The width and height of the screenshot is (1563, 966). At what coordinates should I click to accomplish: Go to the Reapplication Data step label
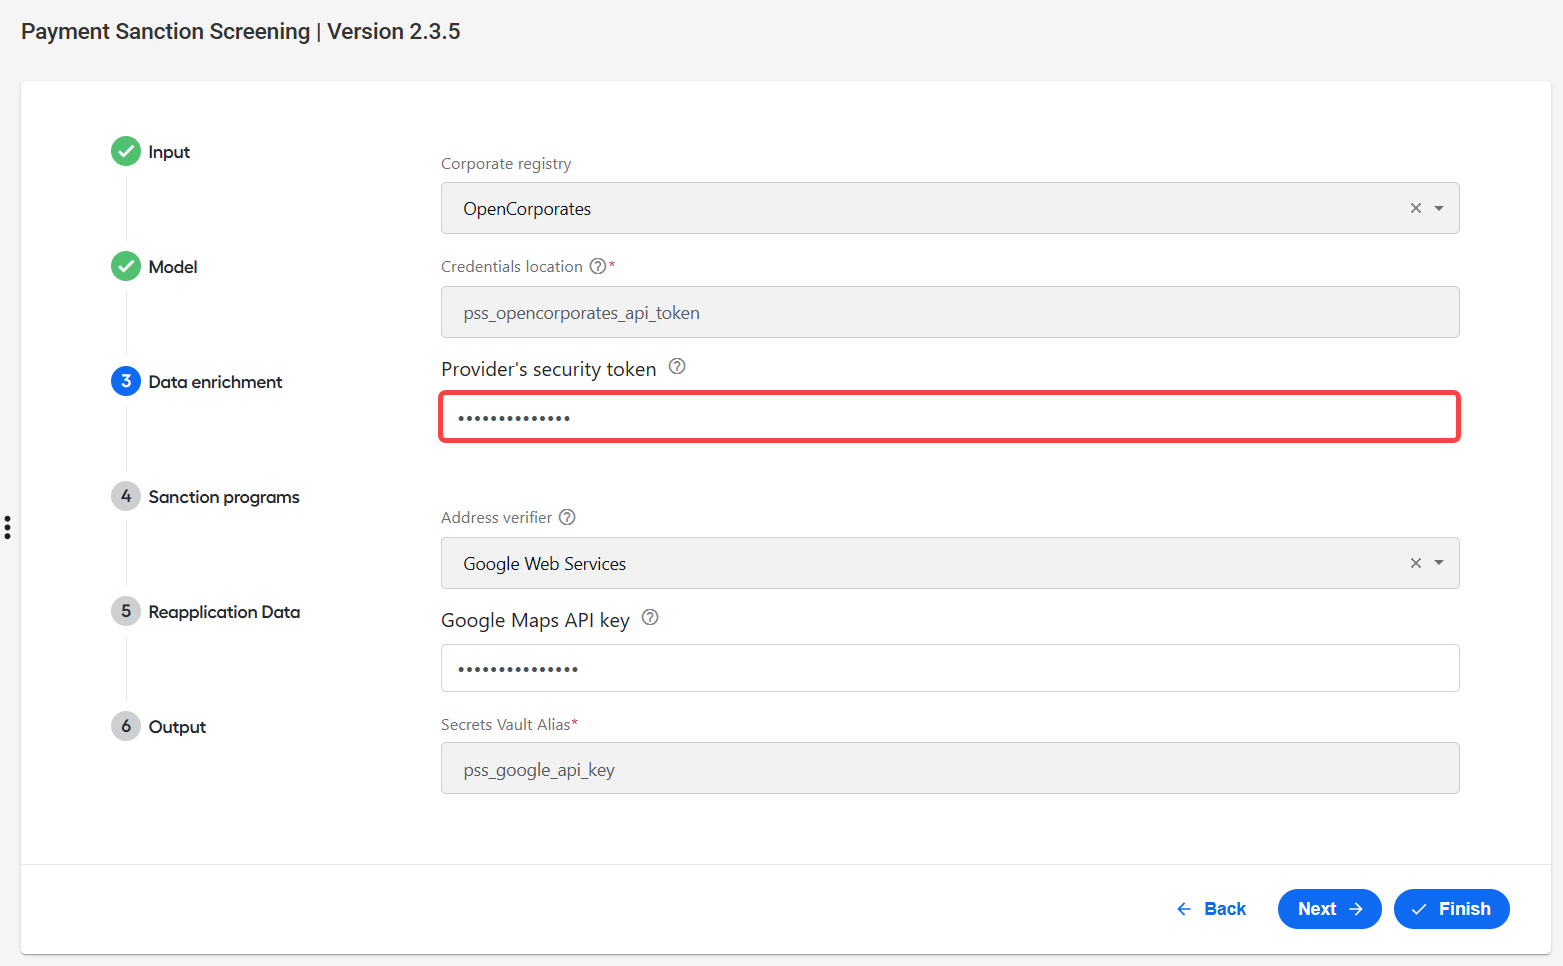(224, 612)
